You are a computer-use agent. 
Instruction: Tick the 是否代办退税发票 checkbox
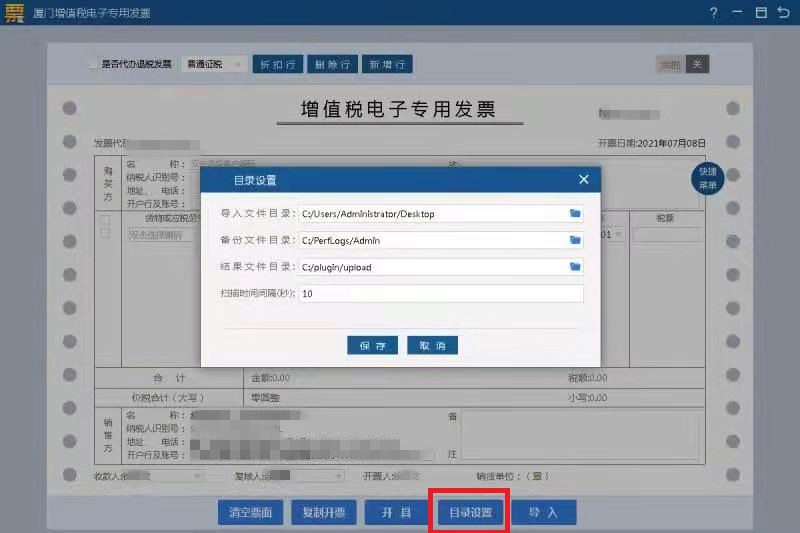coord(93,64)
